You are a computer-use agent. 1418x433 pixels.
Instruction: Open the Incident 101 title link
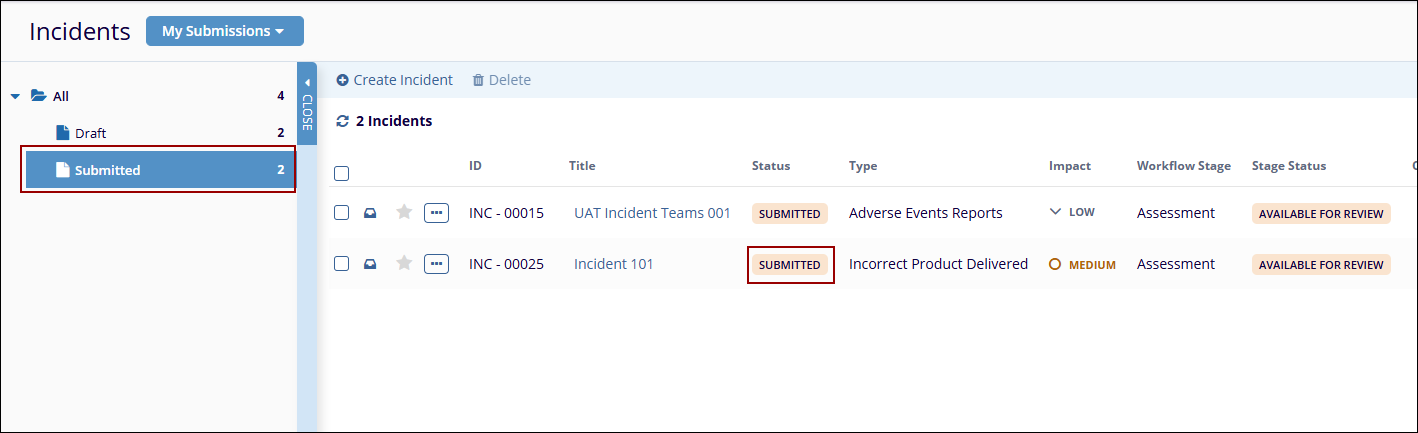[613, 264]
